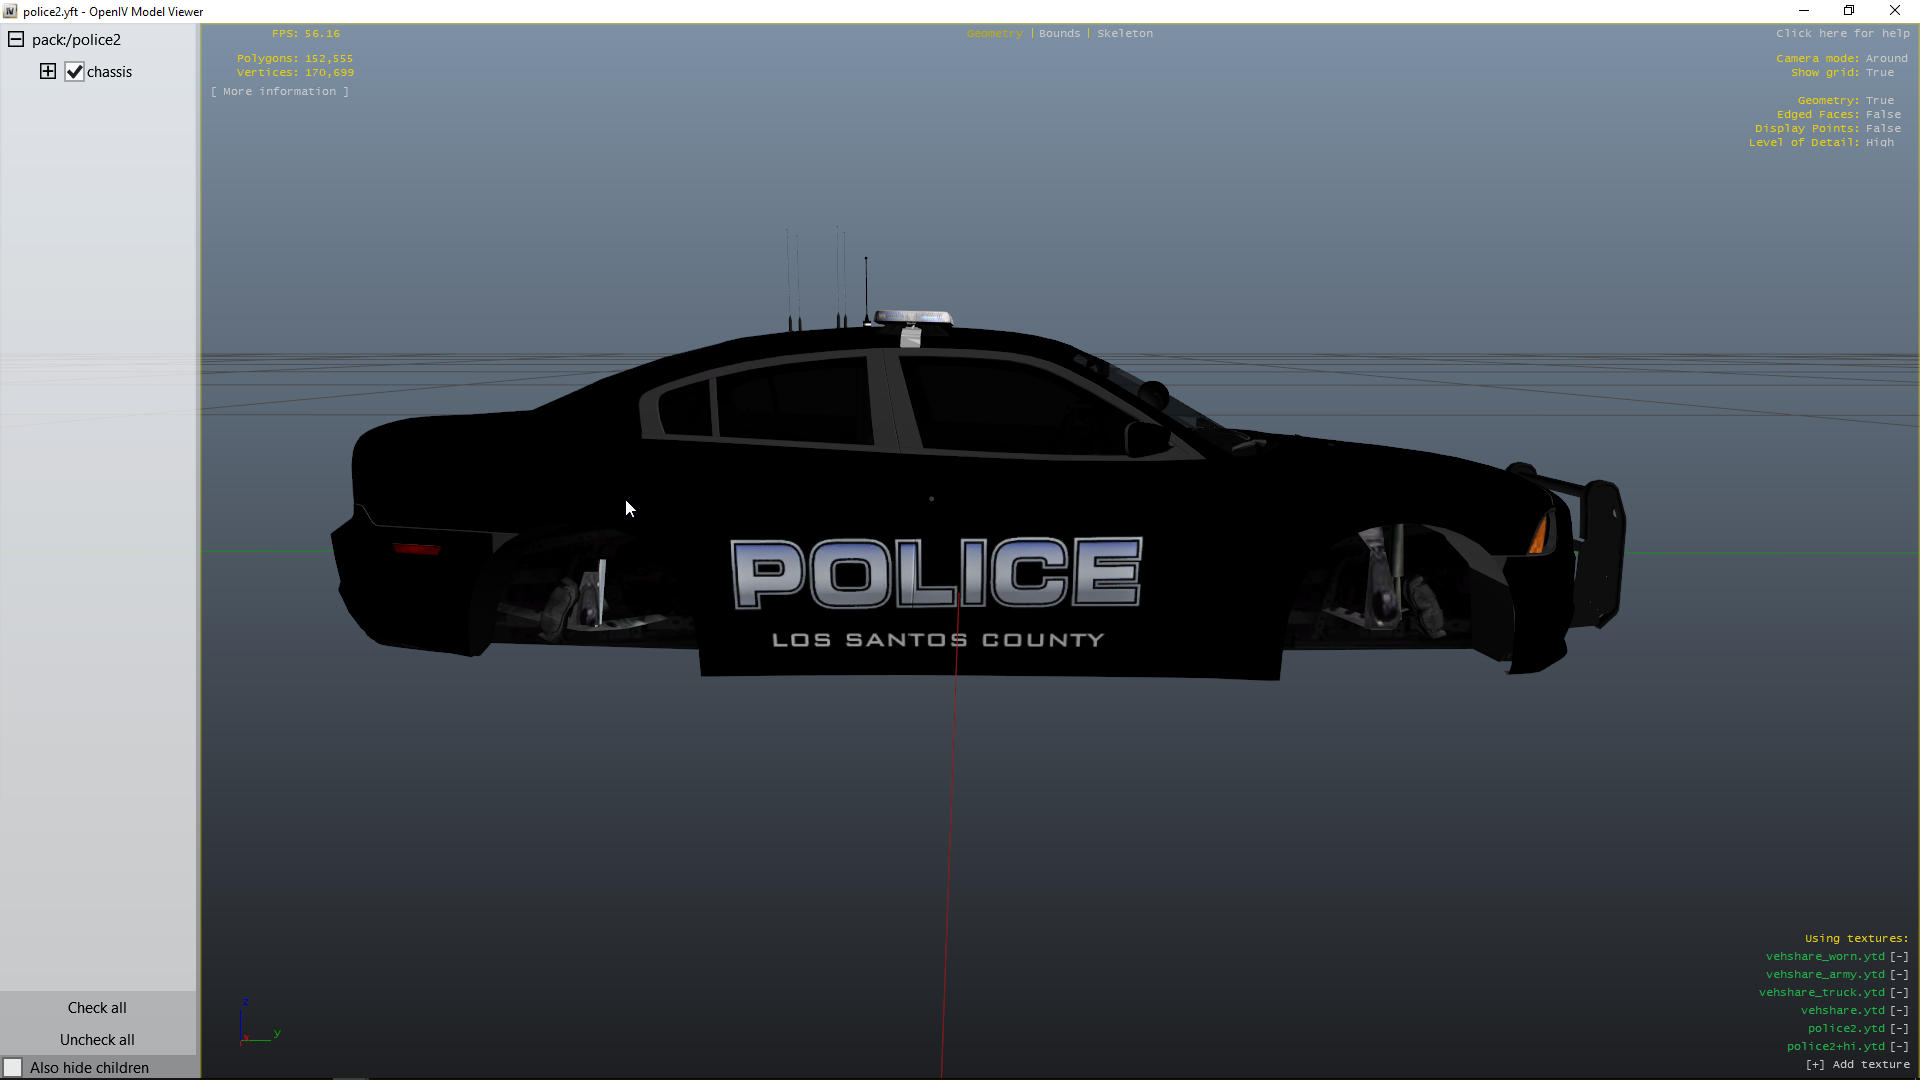Screen dimensions: 1920x1080
Task: Click [+] Add texture
Action: 1857,1065
